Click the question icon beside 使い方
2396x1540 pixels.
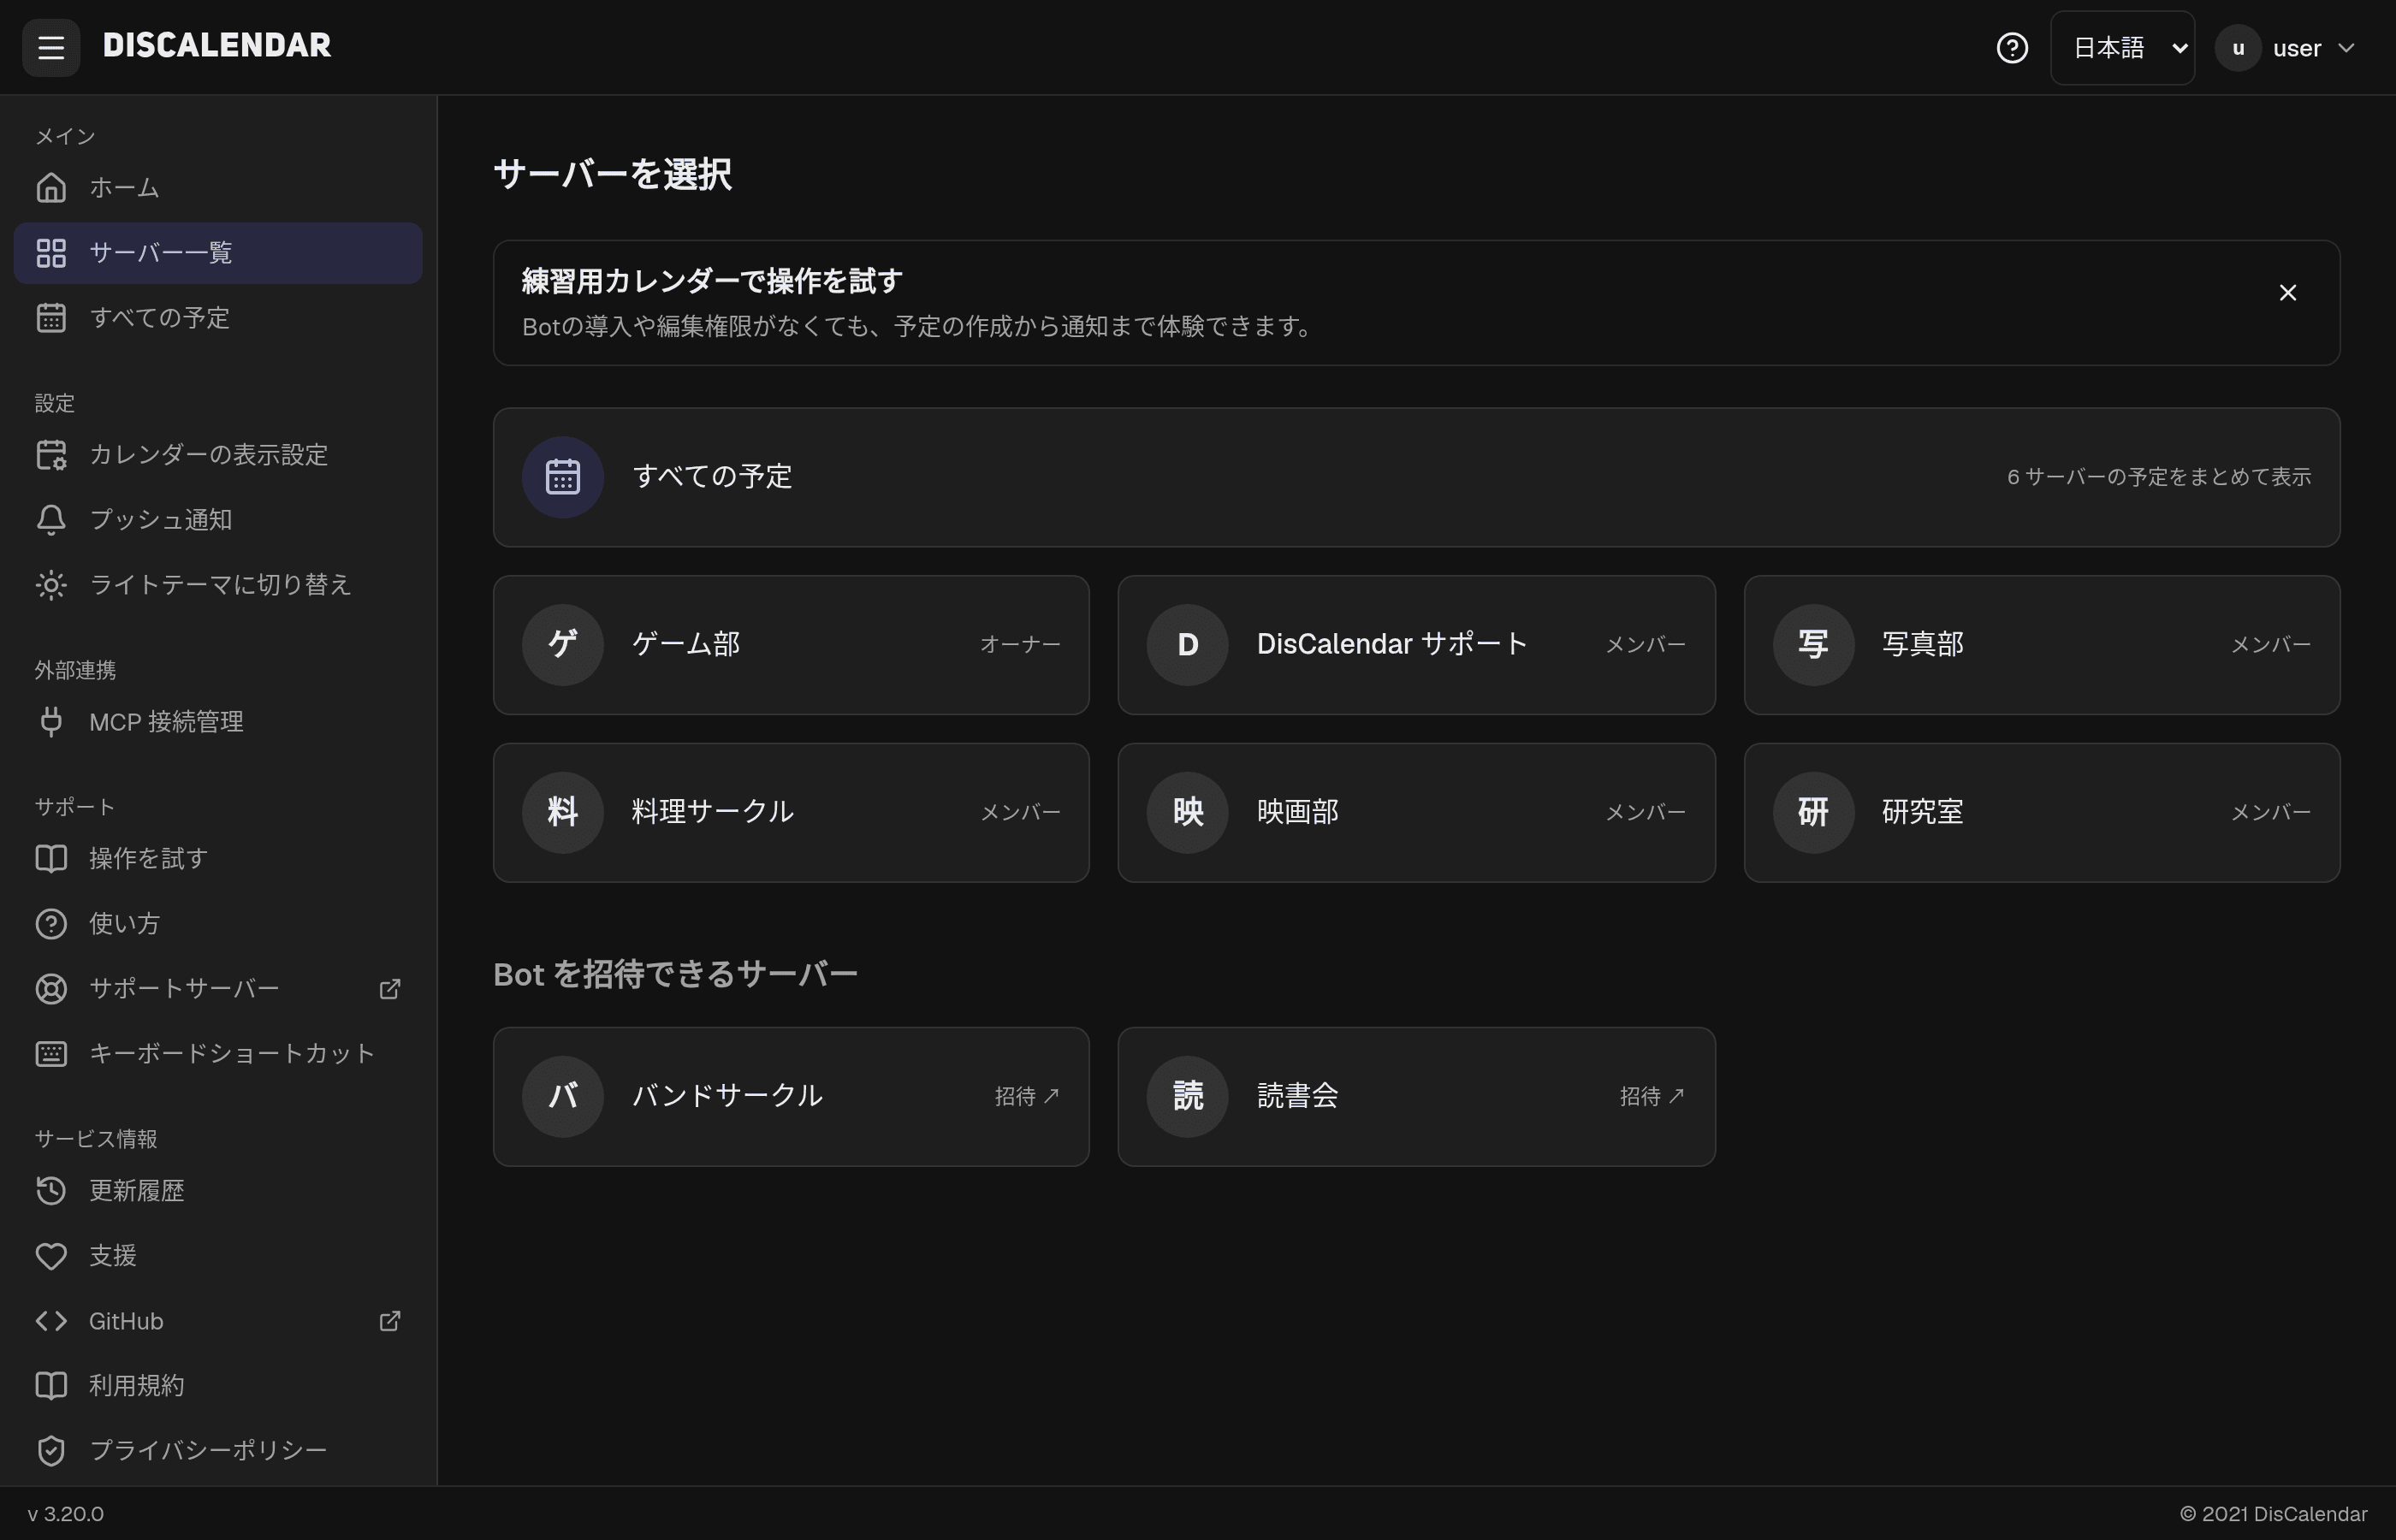pyautogui.click(x=51, y=924)
